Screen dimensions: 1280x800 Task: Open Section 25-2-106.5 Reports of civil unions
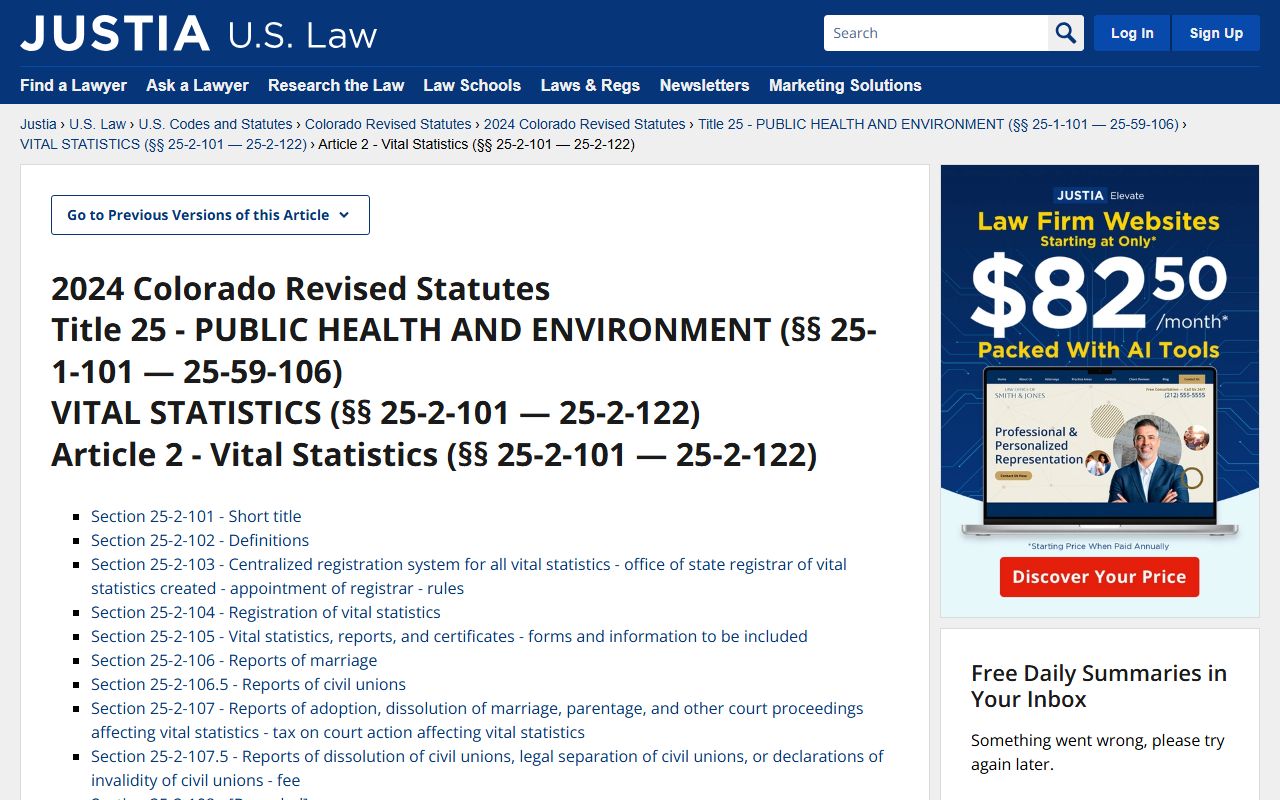pos(248,684)
